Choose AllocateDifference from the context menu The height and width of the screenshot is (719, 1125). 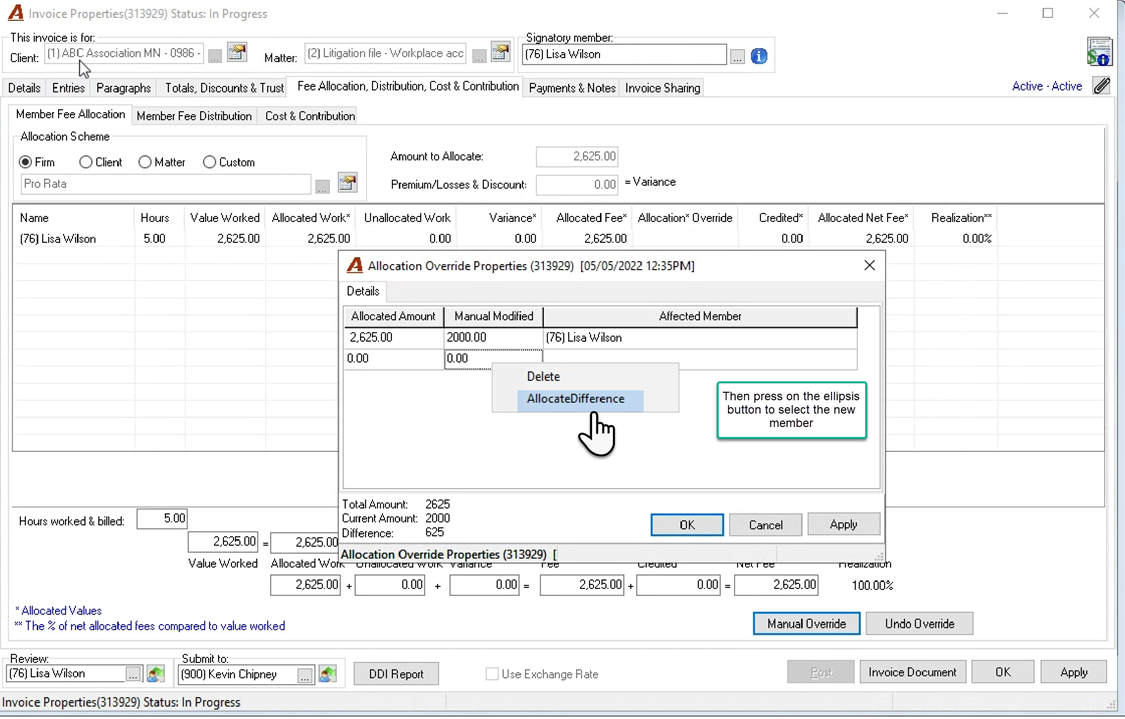click(580, 399)
